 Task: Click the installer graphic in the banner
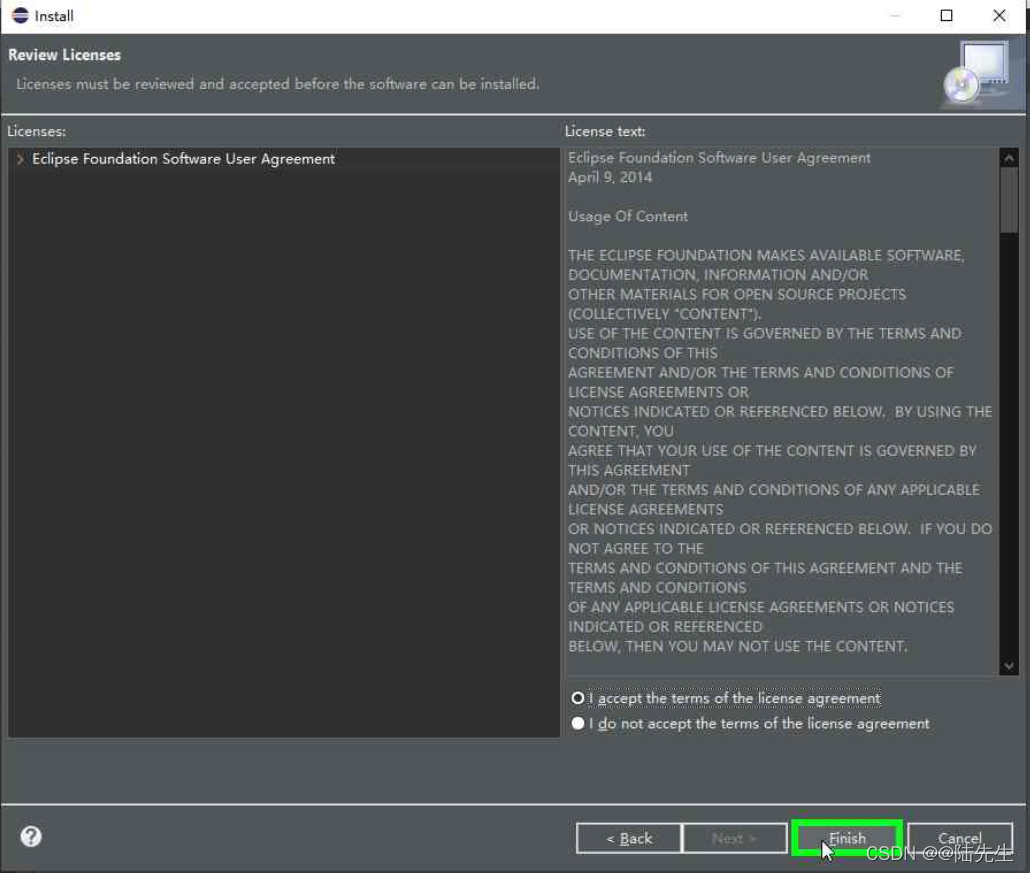click(x=978, y=75)
